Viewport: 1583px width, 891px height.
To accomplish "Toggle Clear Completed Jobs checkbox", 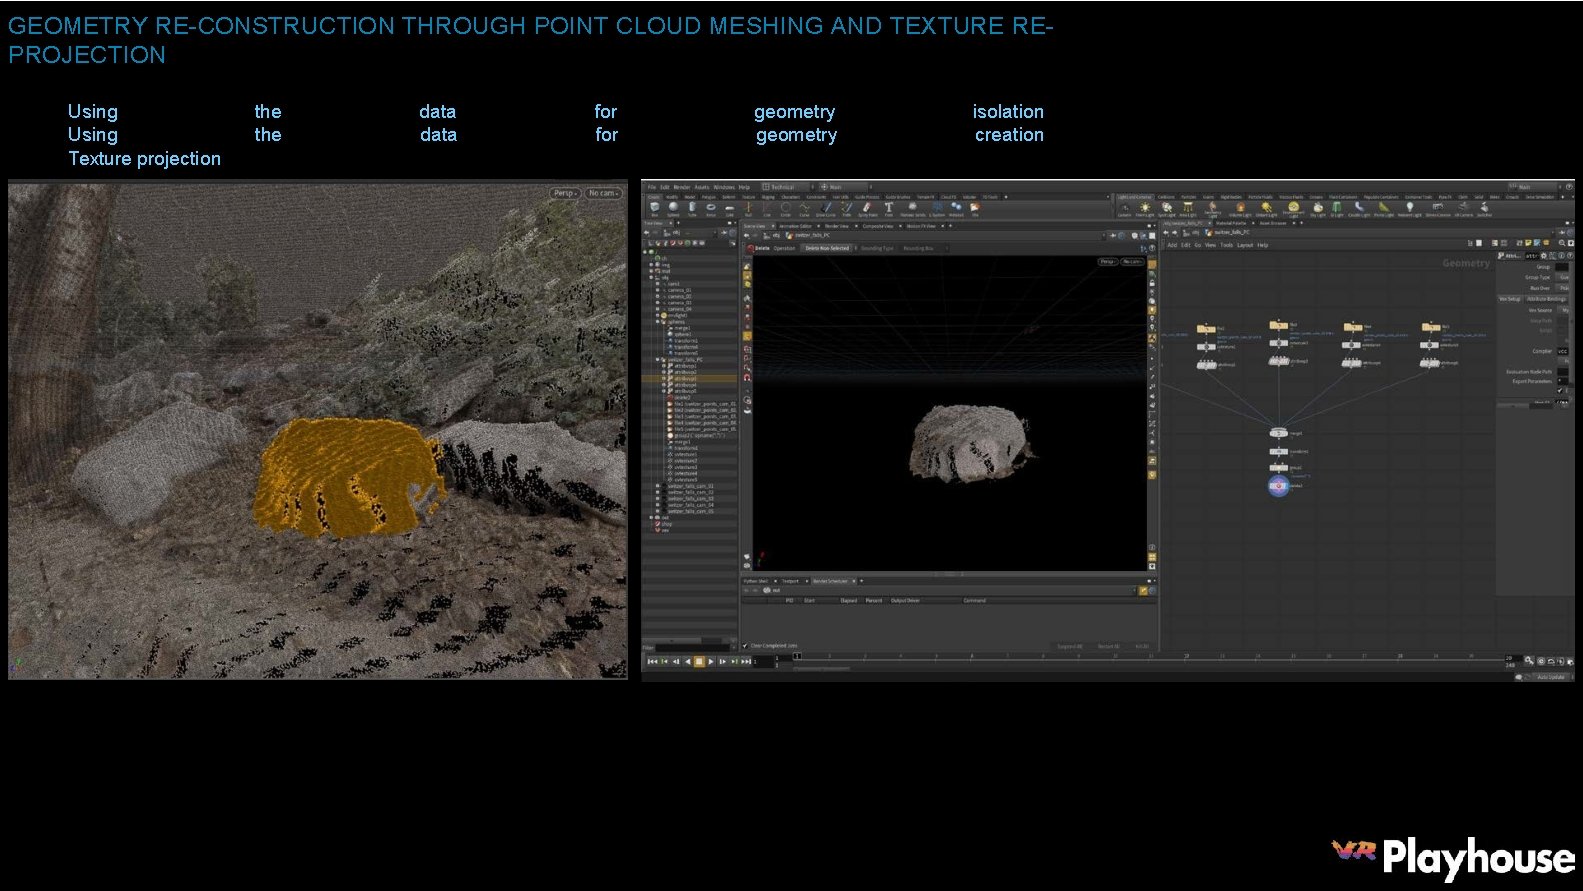I will (745, 646).
